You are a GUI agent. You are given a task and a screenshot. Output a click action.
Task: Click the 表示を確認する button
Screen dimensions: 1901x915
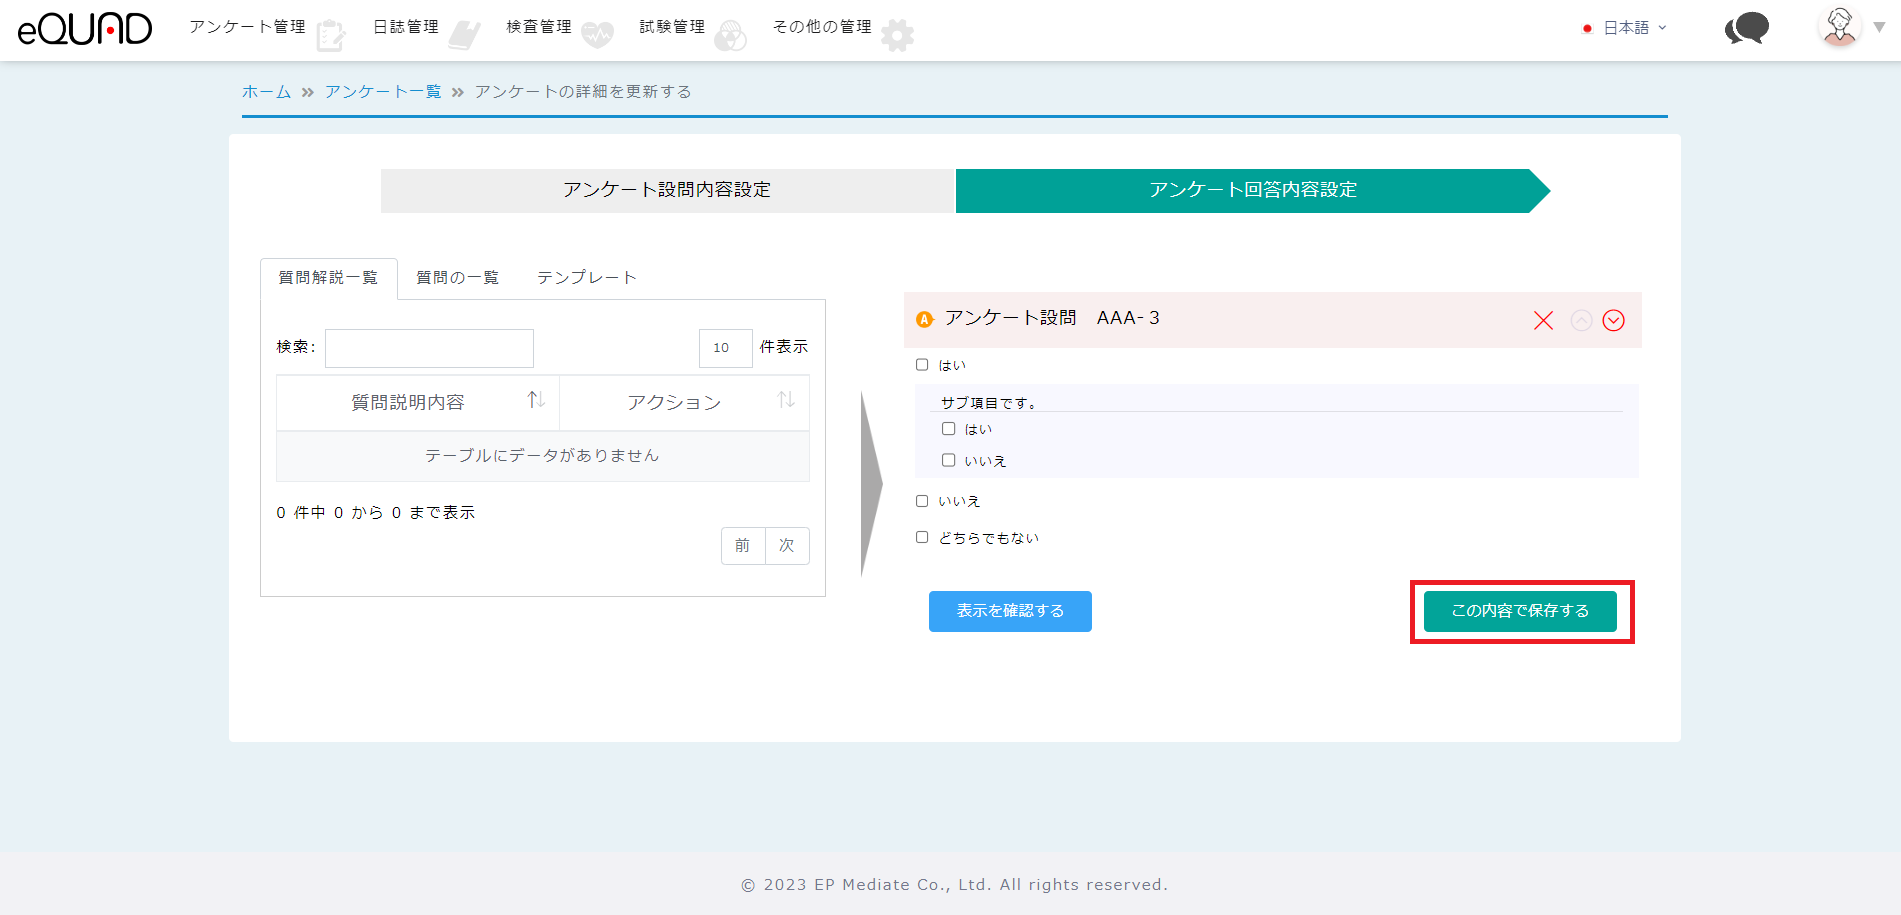tap(1010, 611)
